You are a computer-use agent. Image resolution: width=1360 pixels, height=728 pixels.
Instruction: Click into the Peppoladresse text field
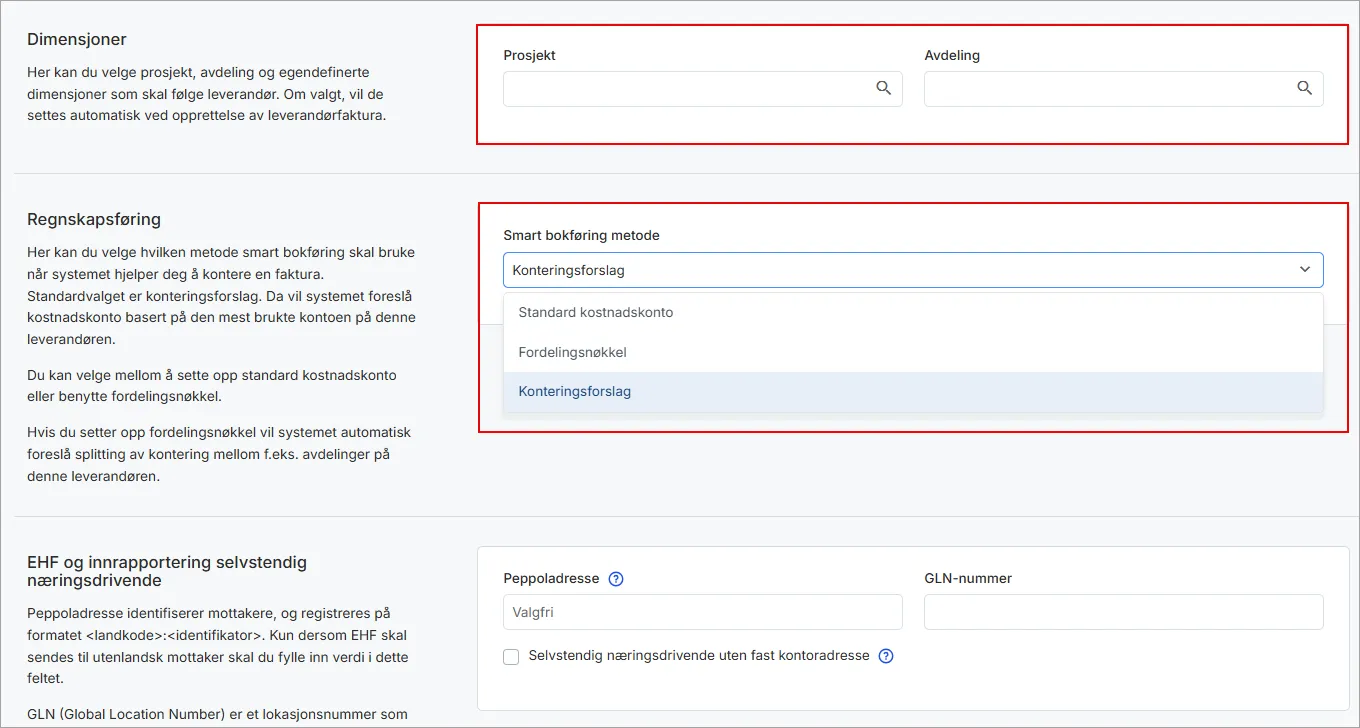[x=702, y=612]
